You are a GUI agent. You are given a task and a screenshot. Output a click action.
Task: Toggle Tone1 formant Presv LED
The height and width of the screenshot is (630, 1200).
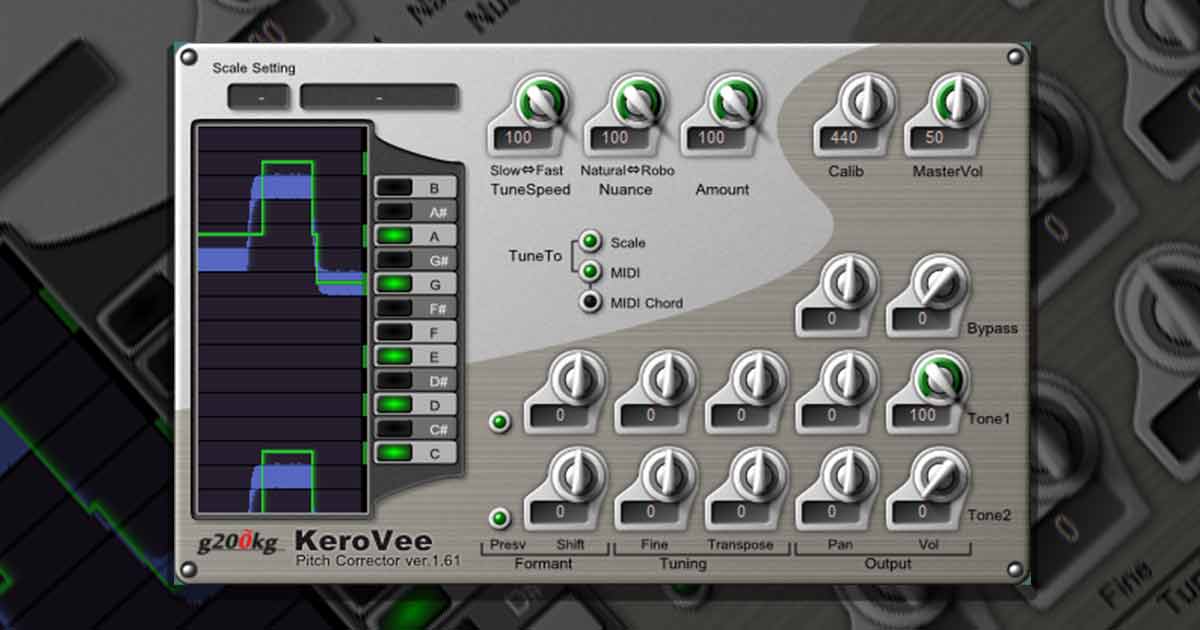click(500, 422)
